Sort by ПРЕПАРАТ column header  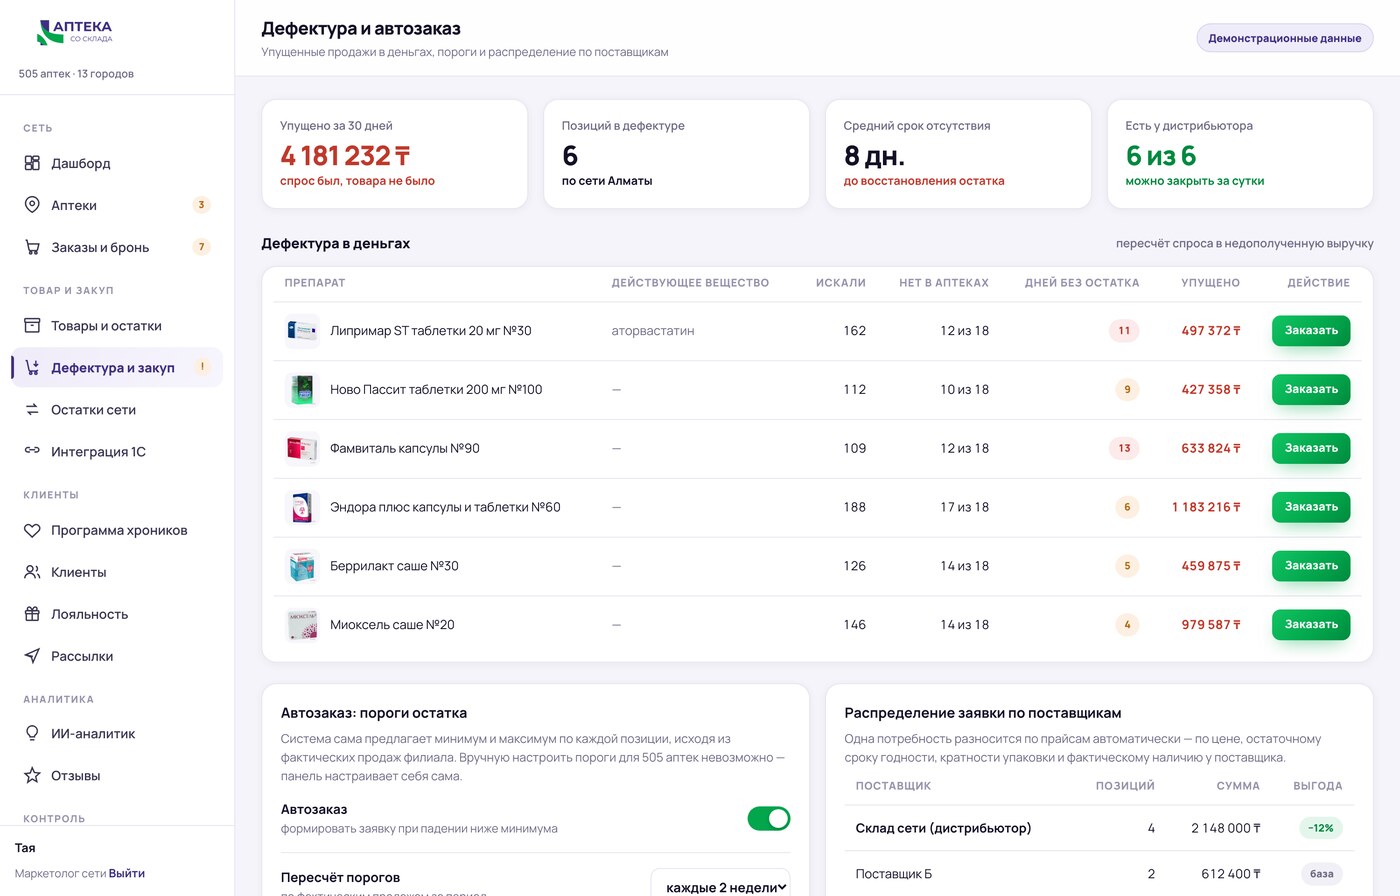[x=315, y=283]
